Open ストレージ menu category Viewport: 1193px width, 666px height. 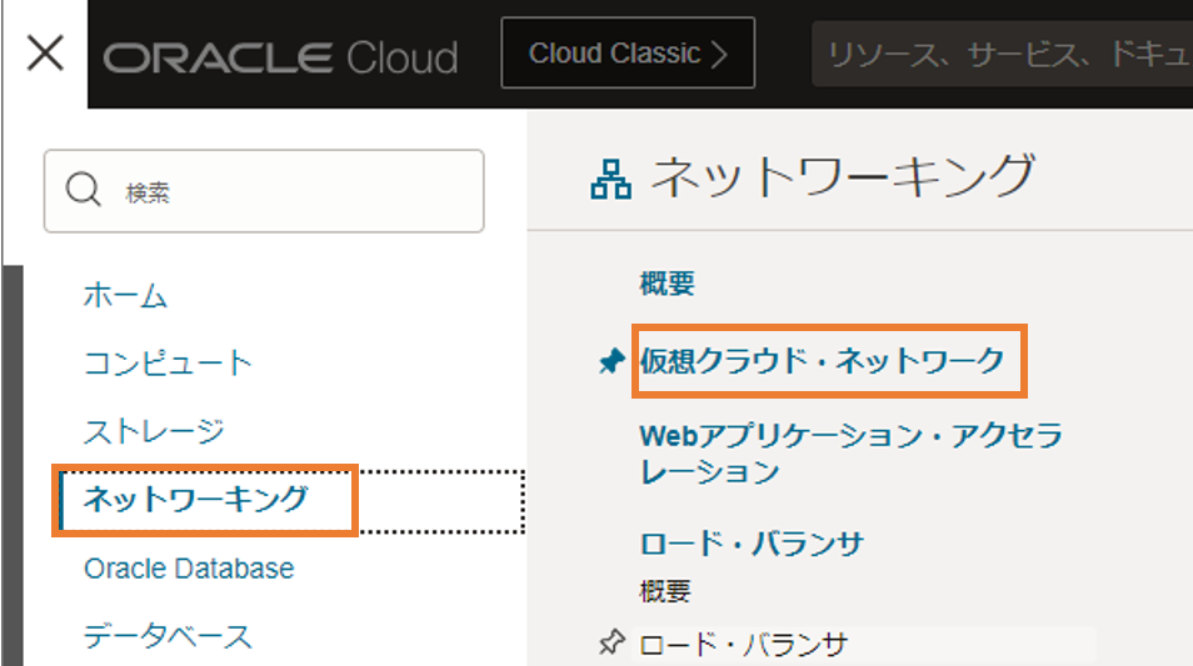point(154,431)
